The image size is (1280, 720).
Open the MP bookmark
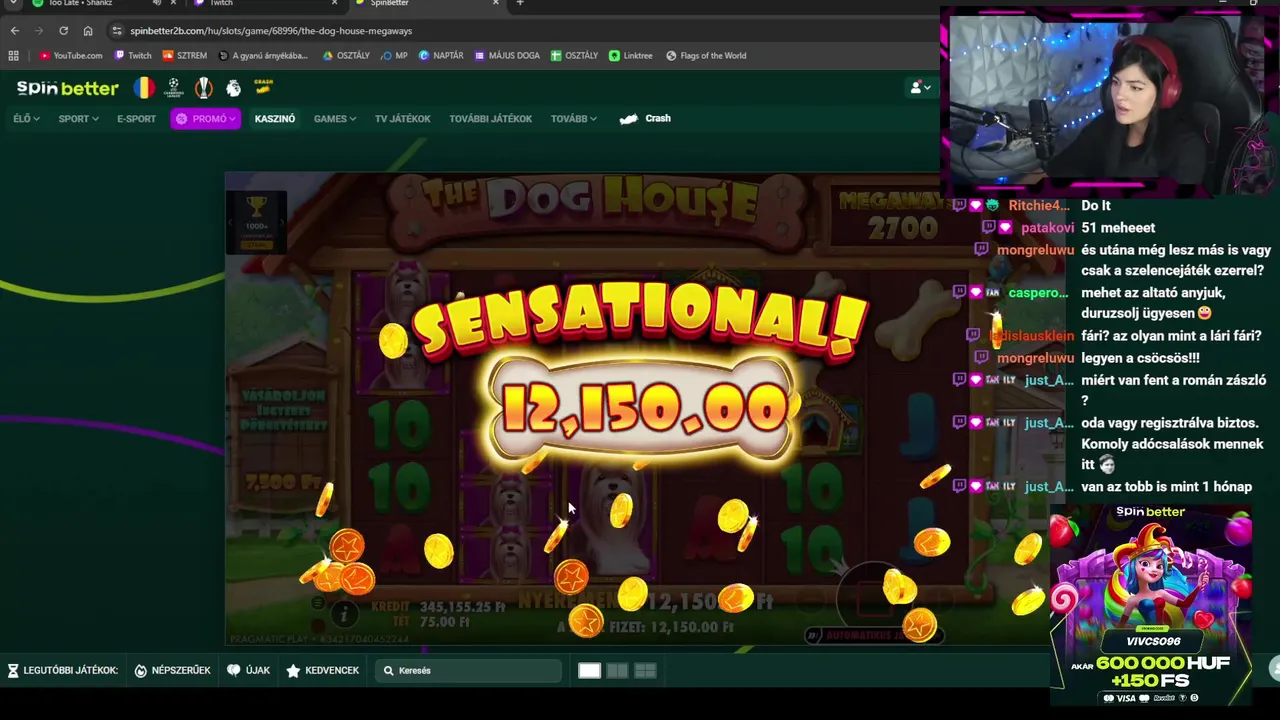(394, 56)
